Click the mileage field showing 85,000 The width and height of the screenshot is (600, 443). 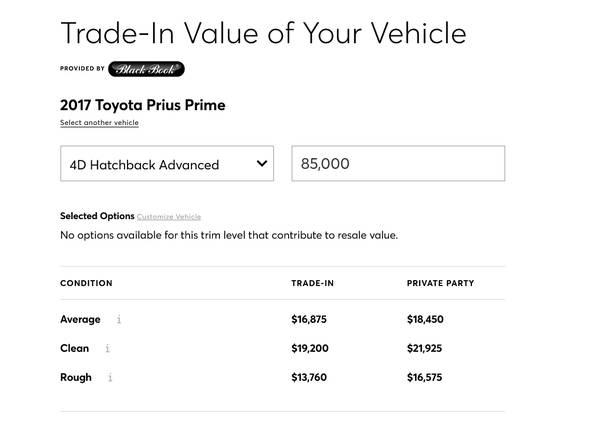(398, 163)
